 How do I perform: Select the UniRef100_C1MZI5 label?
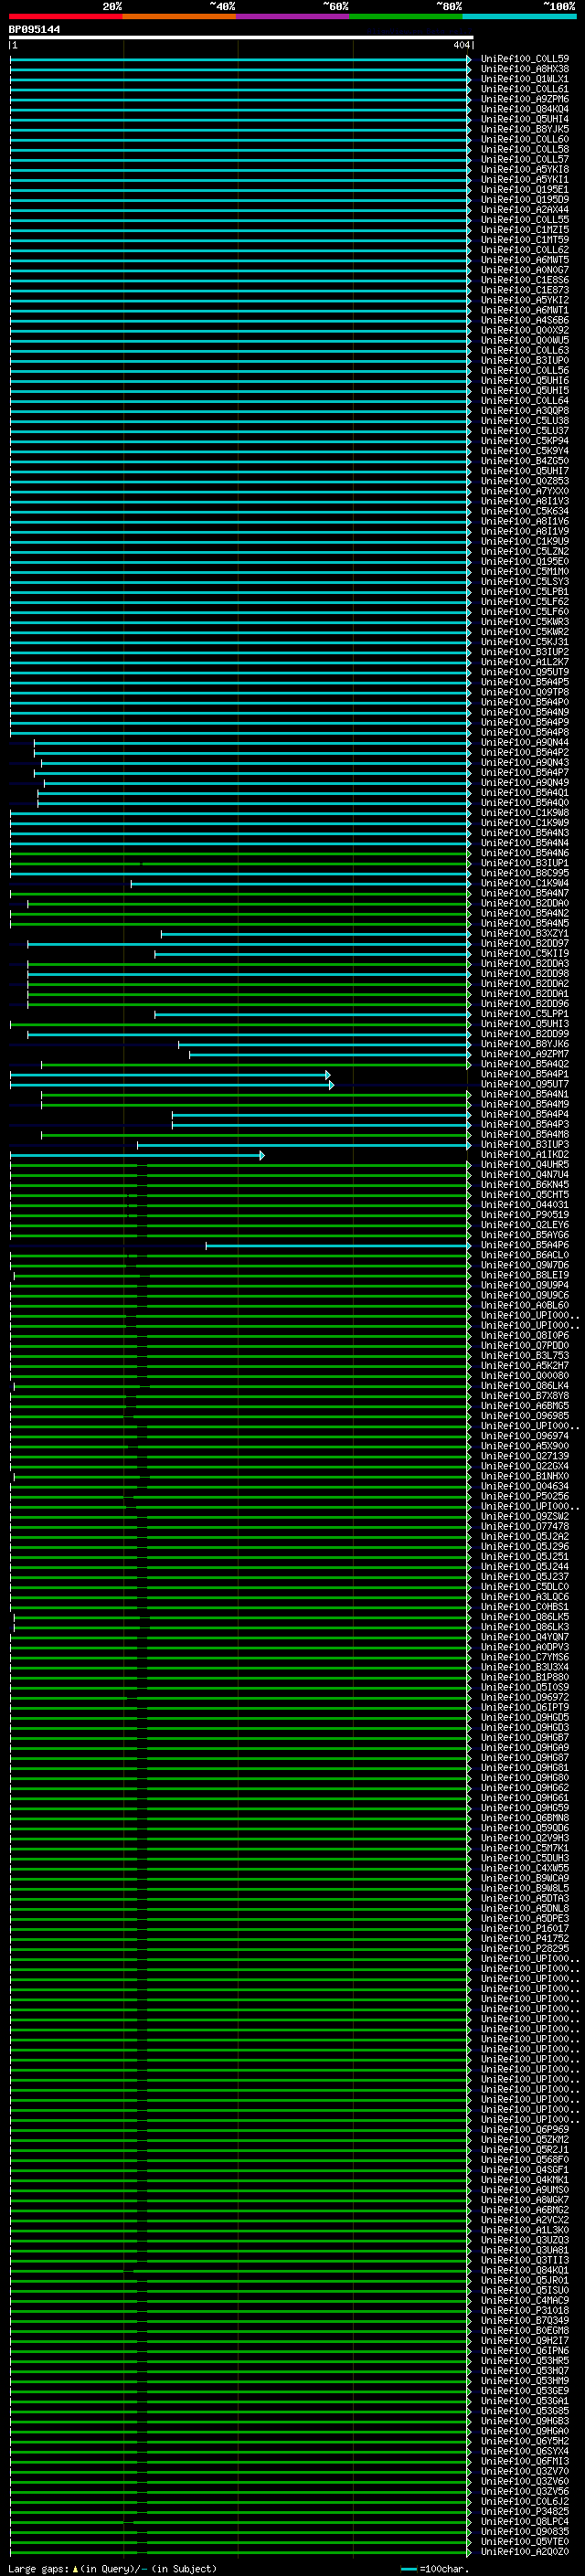pos(525,230)
